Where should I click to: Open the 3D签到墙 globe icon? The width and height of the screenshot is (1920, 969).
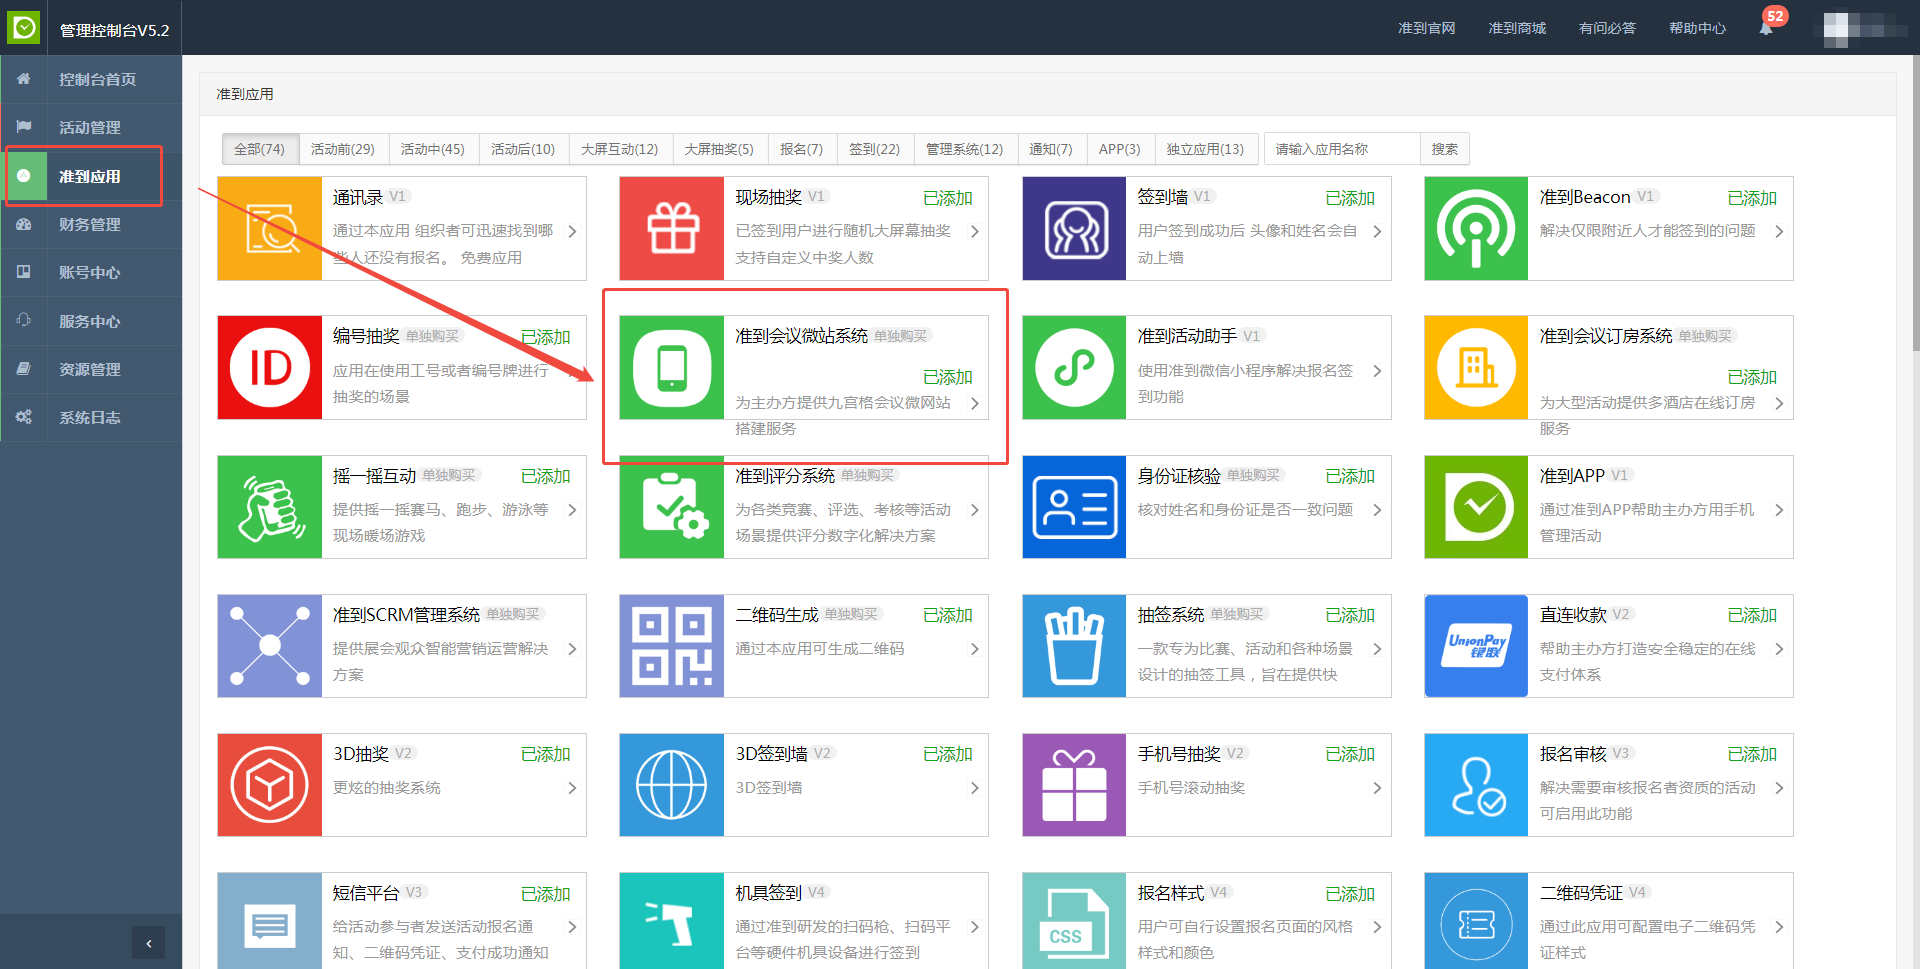(672, 785)
